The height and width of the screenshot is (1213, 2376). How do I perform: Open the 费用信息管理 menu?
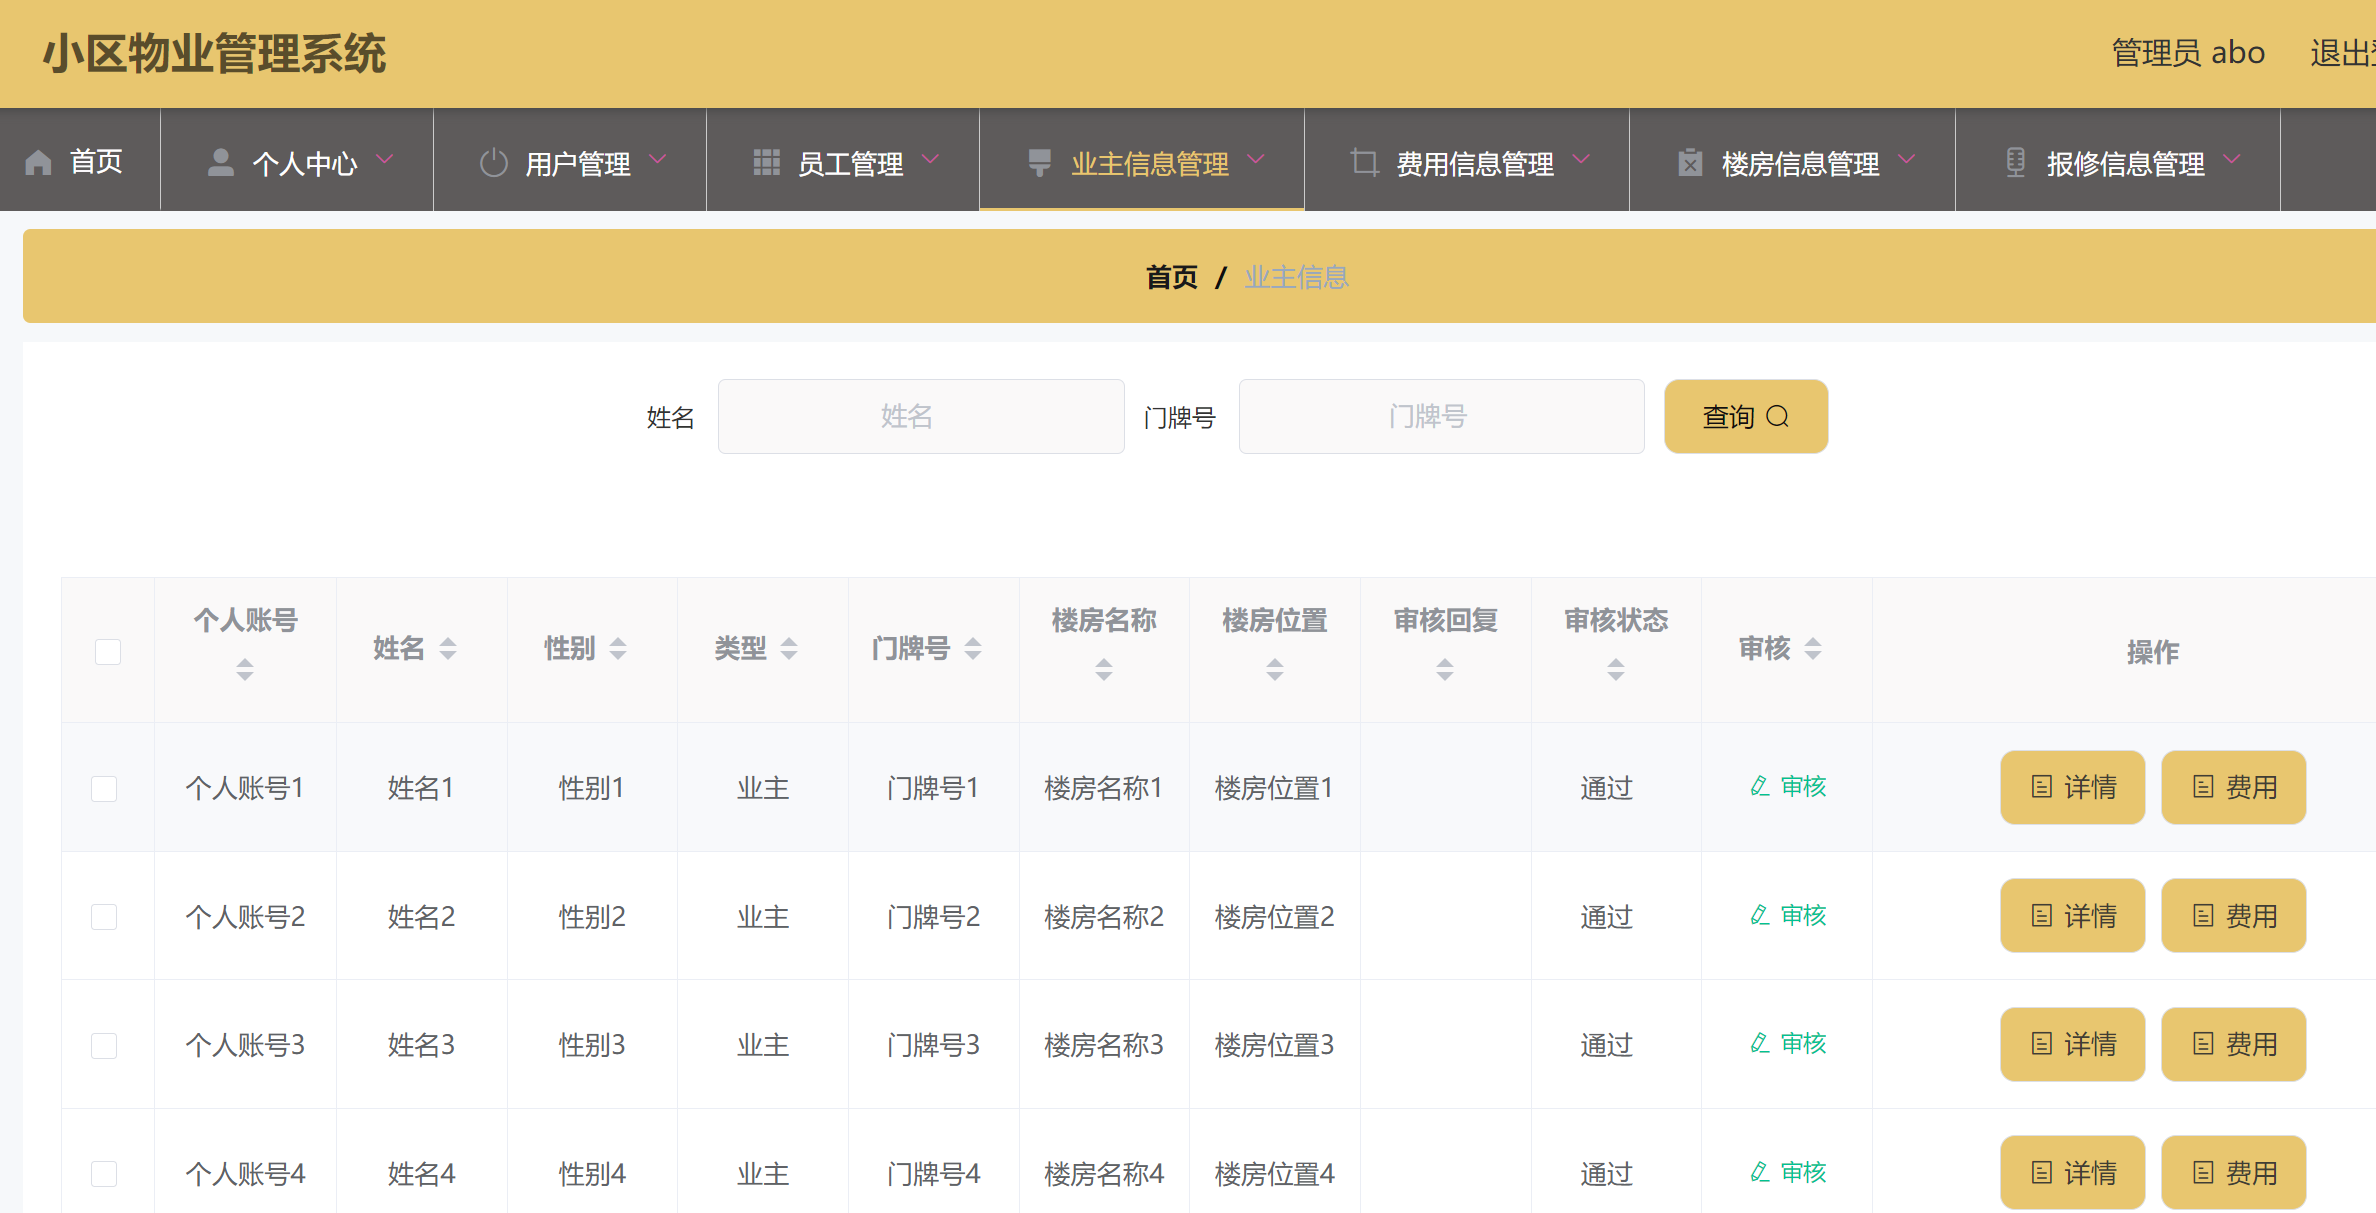click(x=1467, y=160)
